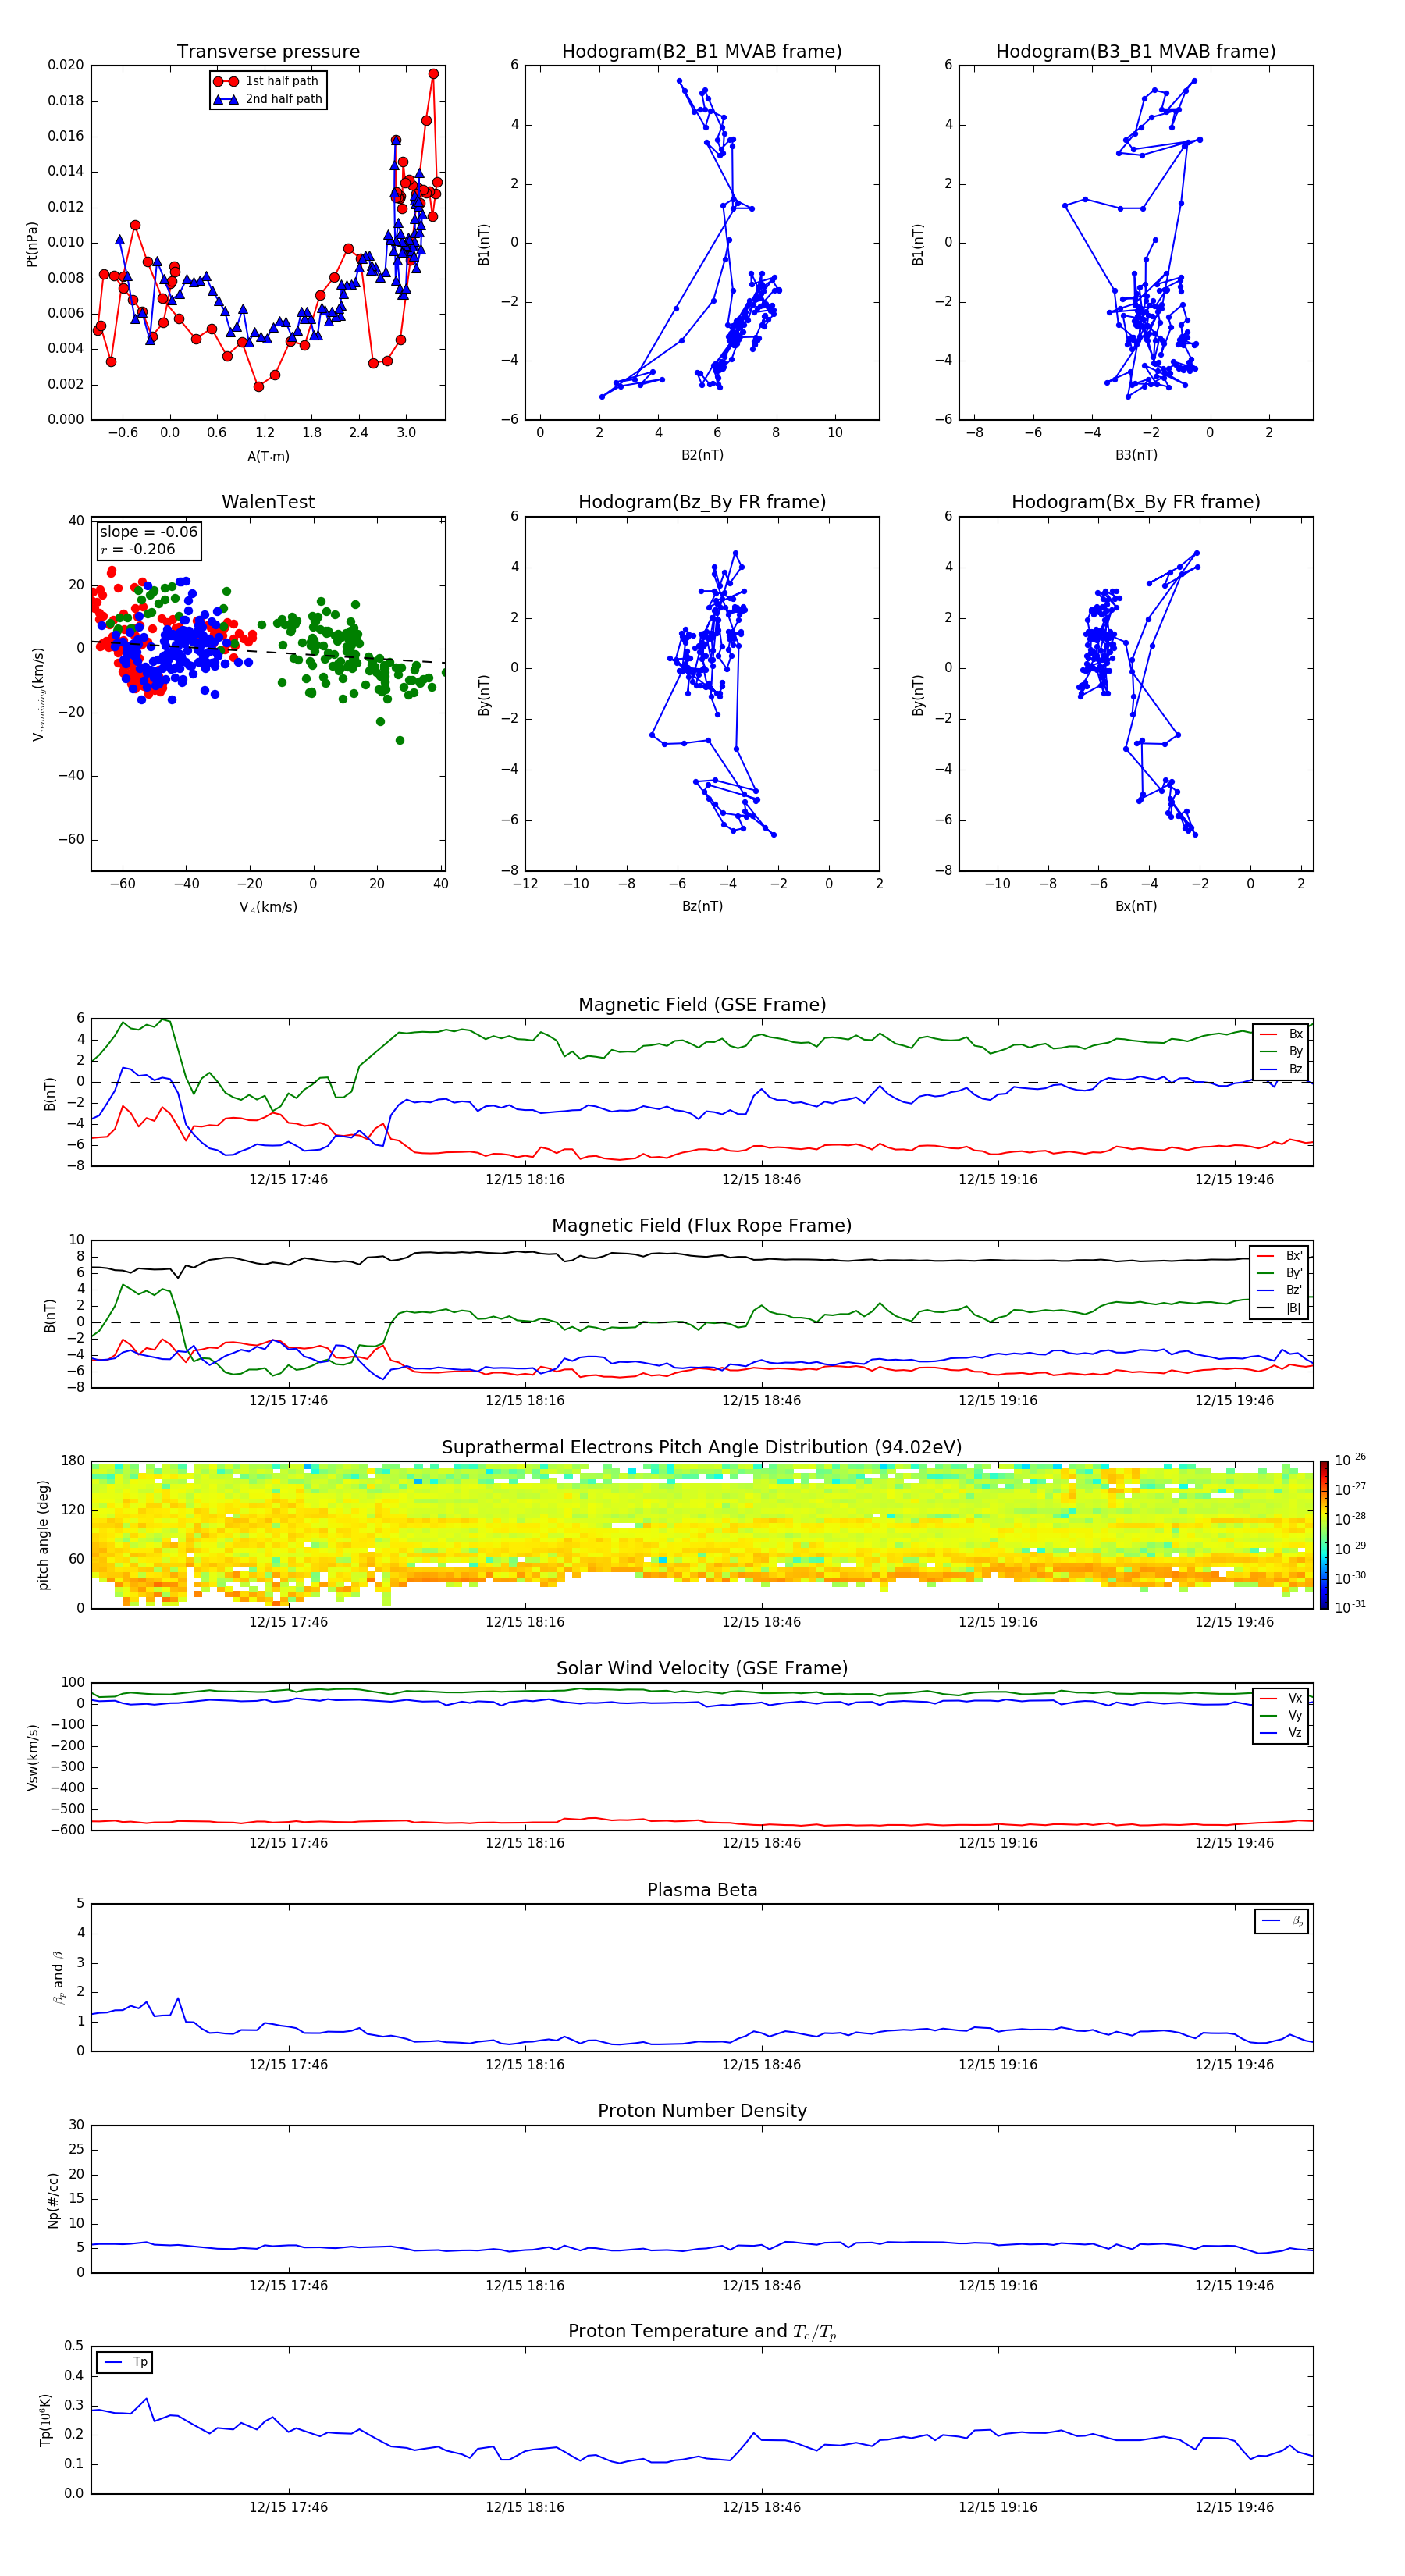
Task: Click the '10^-26' colorbar label
Action: 1350,1460
